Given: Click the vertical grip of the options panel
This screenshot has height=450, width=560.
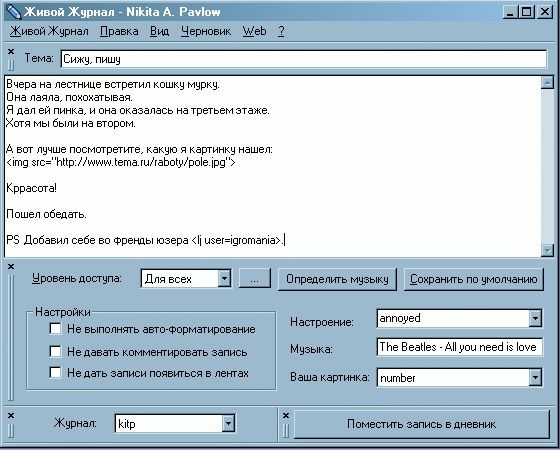Looking at the screenshot, I should point(11,338).
